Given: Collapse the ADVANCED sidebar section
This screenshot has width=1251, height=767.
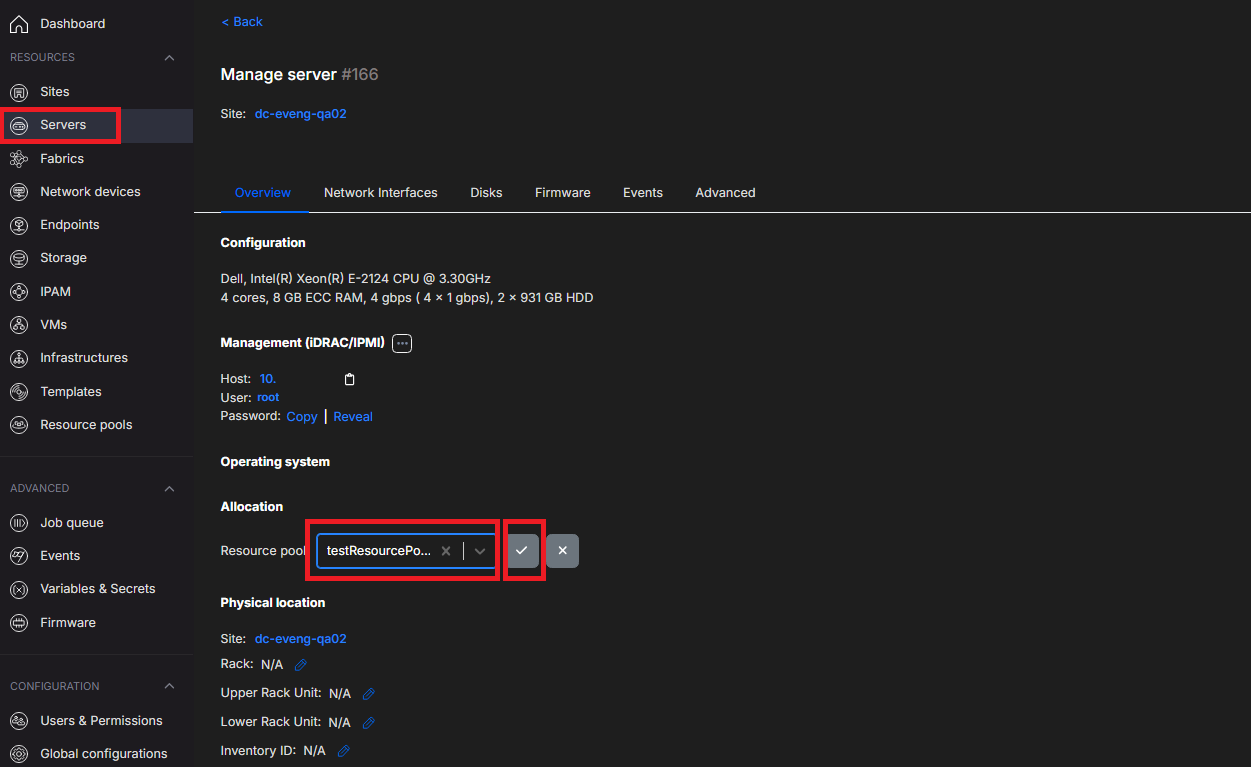Looking at the screenshot, I should [169, 489].
